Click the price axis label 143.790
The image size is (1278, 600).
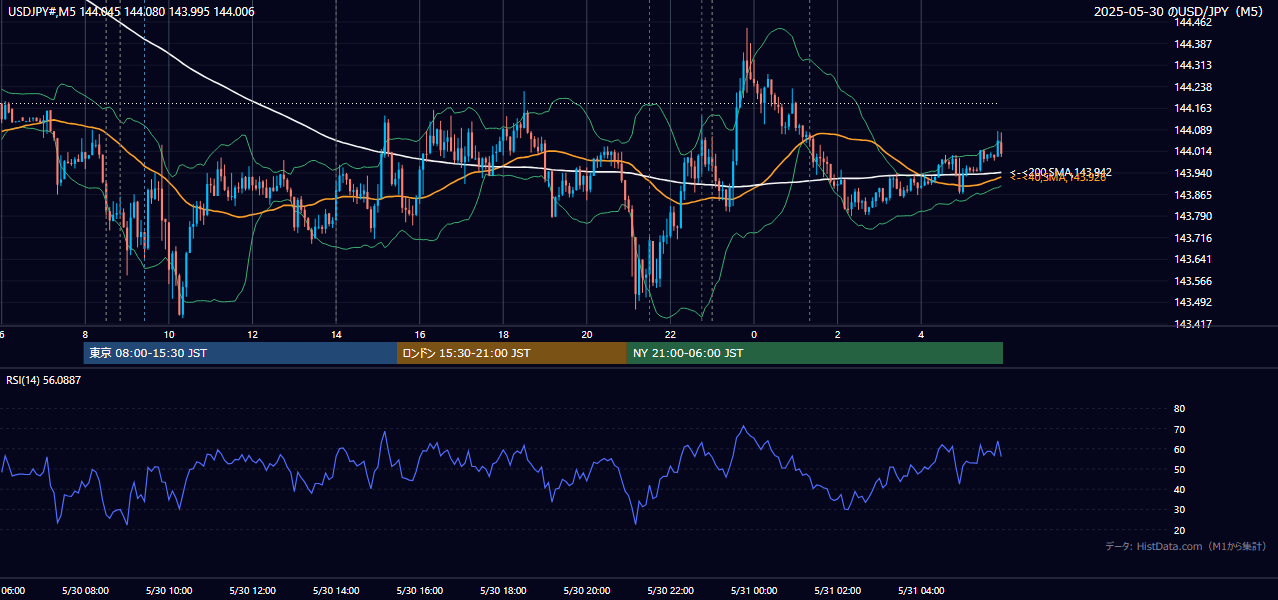pyautogui.click(x=1194, y=216)
